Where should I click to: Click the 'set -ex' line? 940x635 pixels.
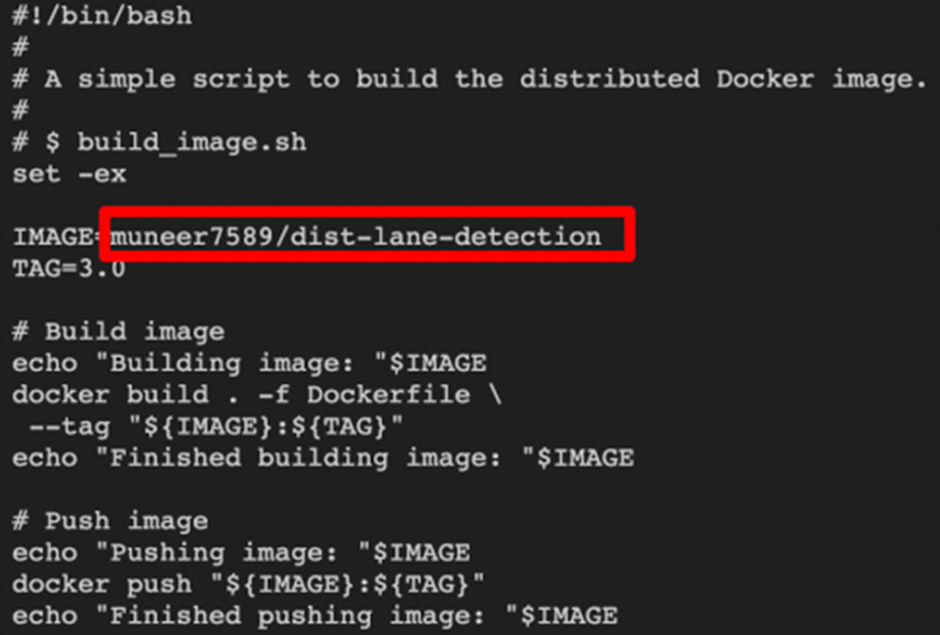click(70, 174)
